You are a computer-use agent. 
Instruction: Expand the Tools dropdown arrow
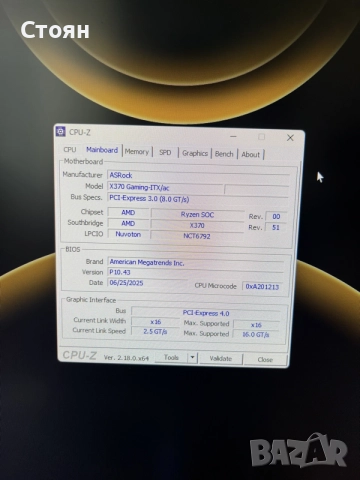tap(193, 358)
